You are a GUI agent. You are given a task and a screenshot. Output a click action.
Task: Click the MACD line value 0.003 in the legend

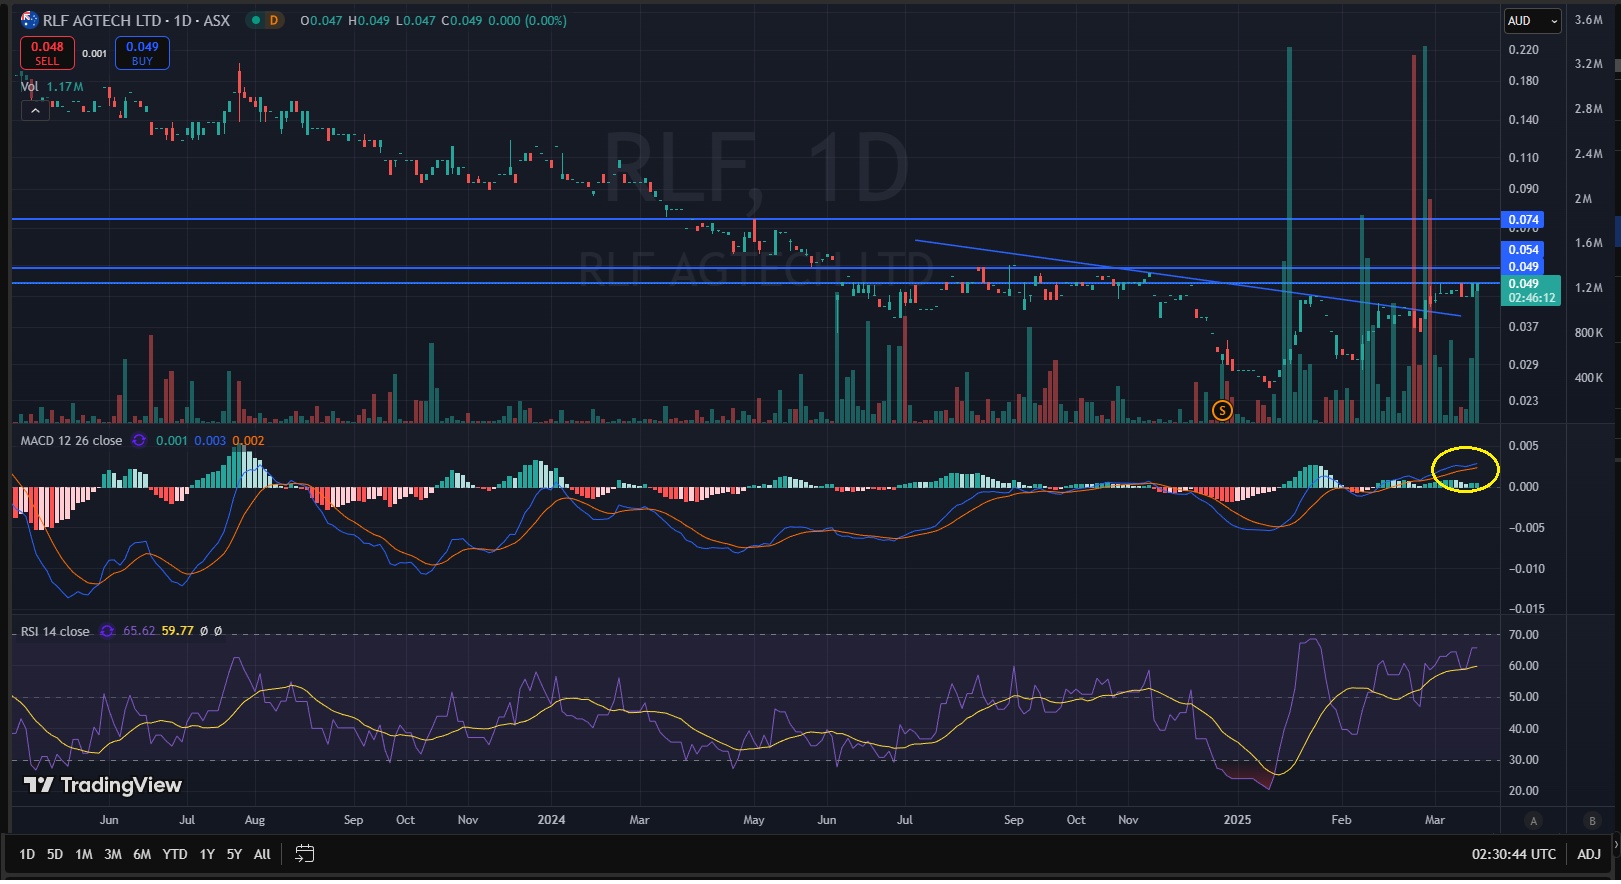click(x=210, y=441)
